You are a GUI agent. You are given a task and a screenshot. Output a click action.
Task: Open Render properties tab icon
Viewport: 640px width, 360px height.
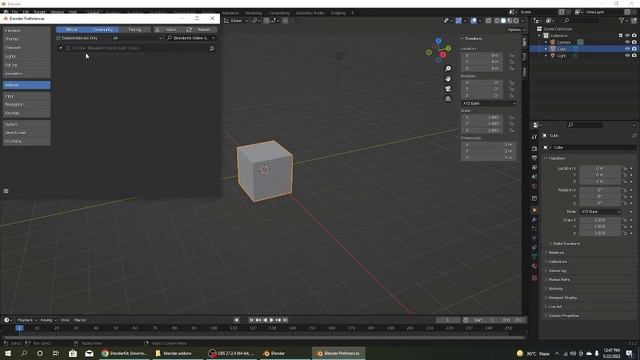click(534, 149)
